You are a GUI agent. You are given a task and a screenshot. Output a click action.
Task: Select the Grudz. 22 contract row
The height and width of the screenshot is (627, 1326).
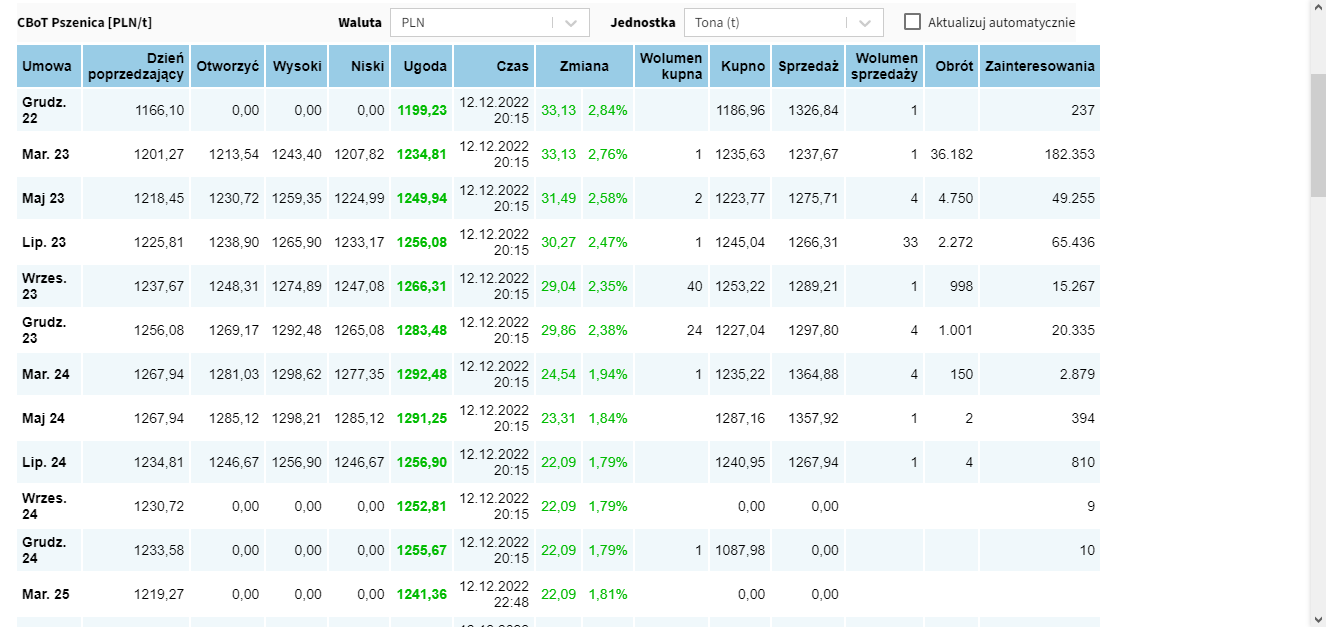44,110
